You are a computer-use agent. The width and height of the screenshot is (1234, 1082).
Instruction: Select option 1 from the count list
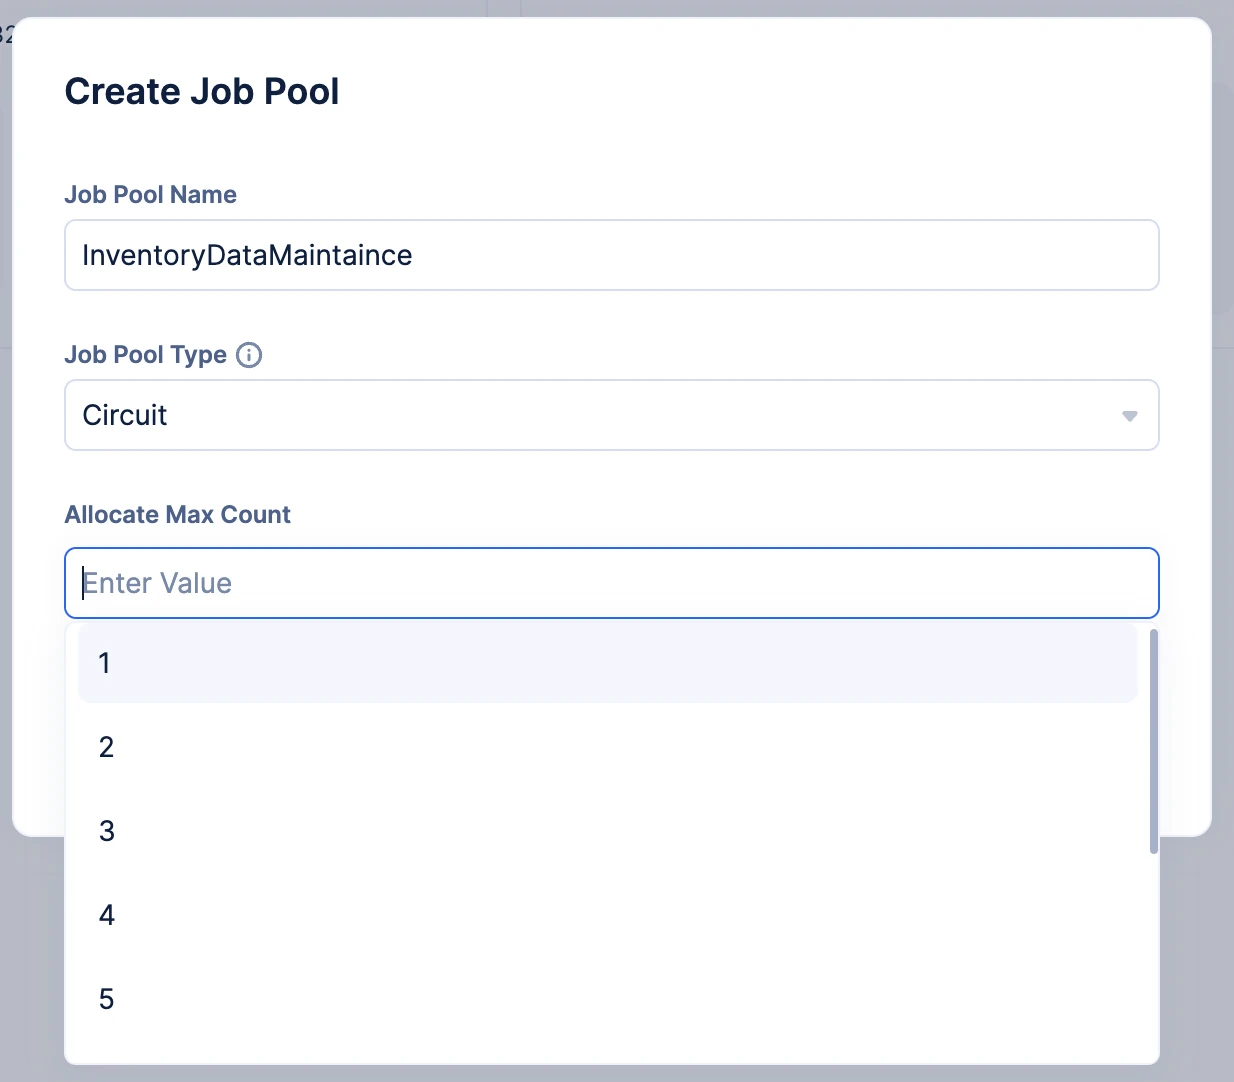pyautogui.click(x=607, y=663)
